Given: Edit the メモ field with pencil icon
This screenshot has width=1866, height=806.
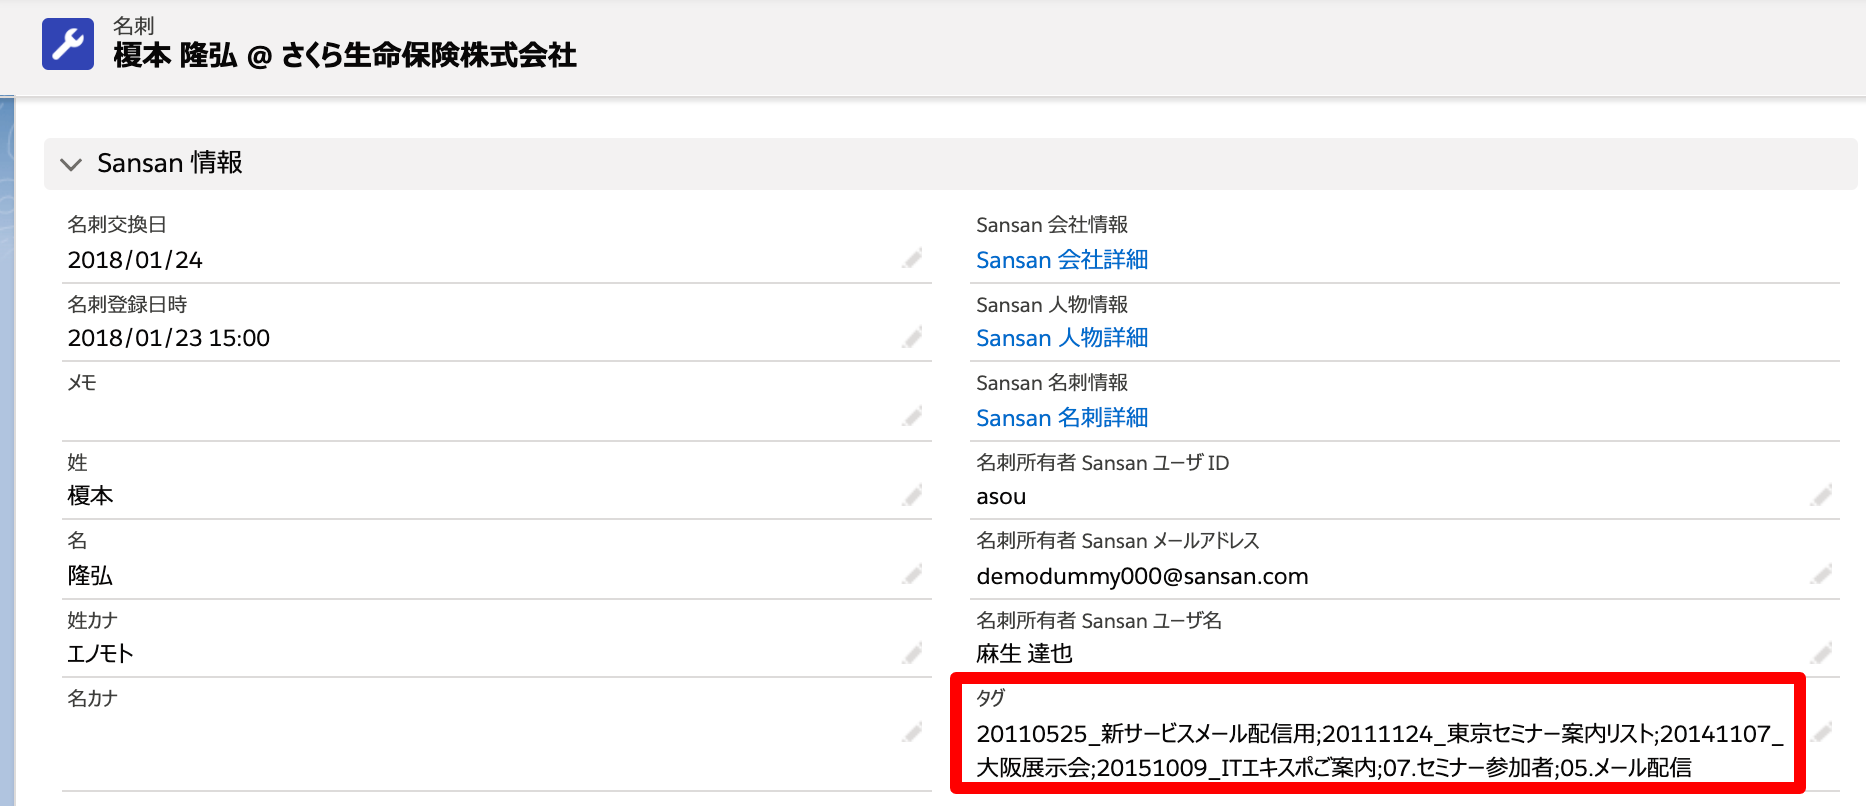Looking at the screenshot, I should pos(912,416).
